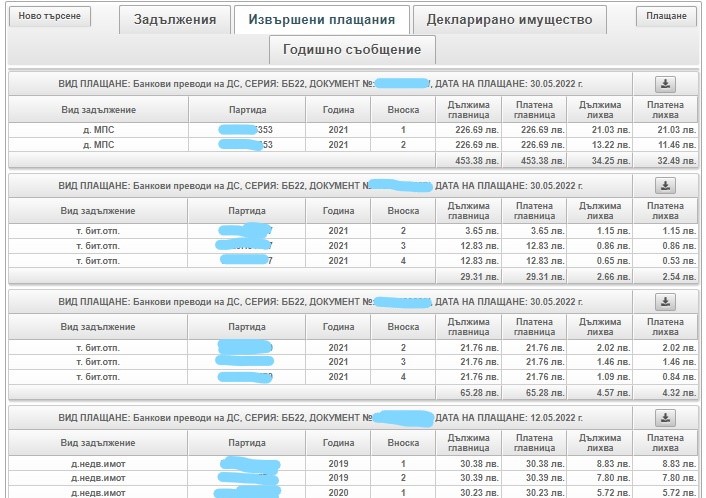Select the 2020 year cell for д.недв.имот
This screenshot has height=498, width=706.
coord(337,493)
